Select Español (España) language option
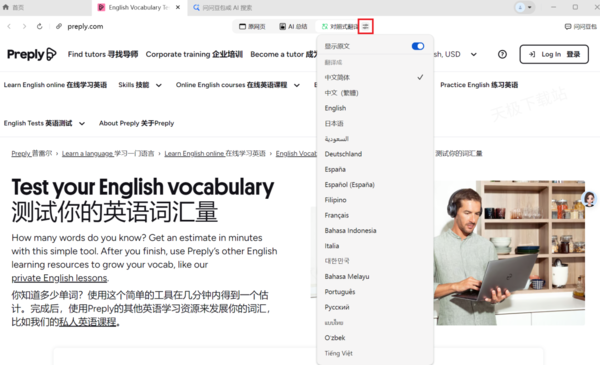This screenshot has height=365, width=600. point(375,184)
